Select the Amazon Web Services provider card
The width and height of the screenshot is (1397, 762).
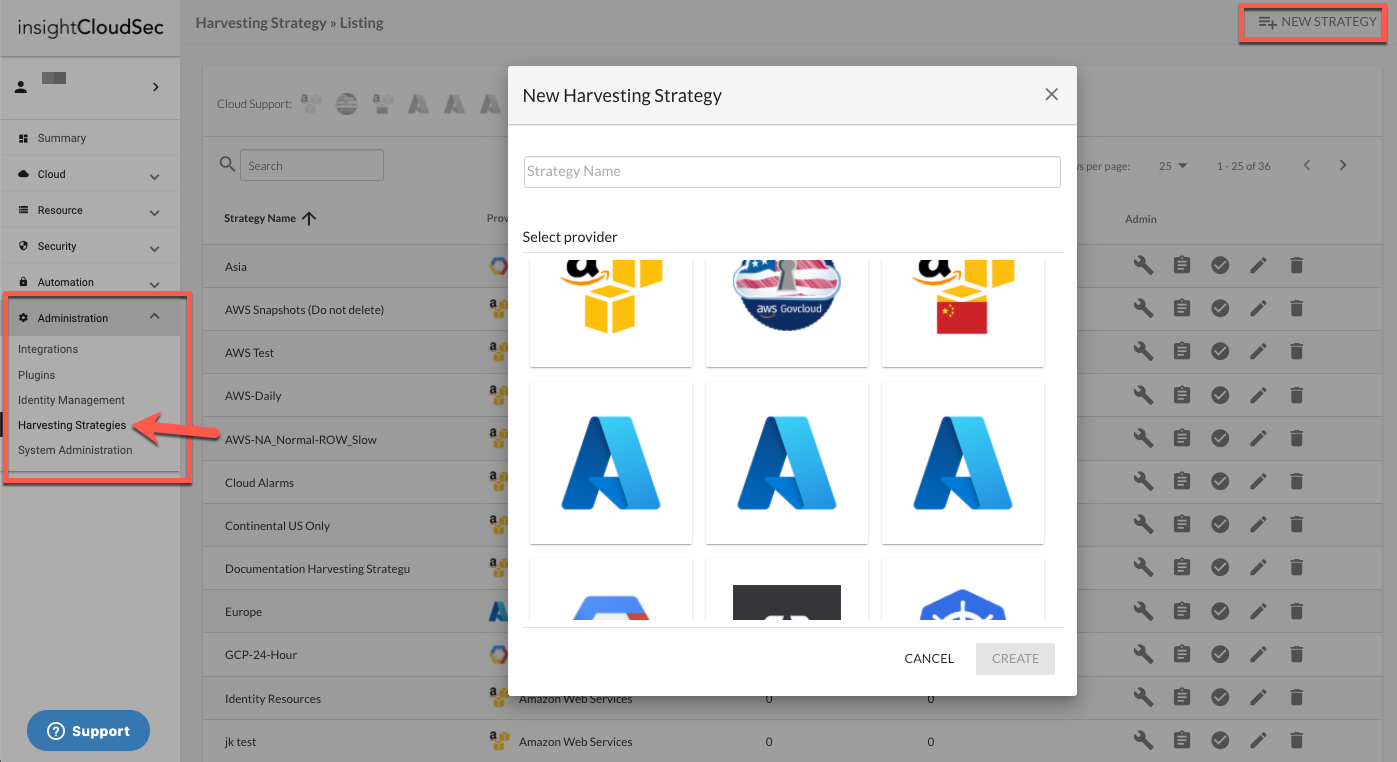pyautogui.click(x=611, y=312)
